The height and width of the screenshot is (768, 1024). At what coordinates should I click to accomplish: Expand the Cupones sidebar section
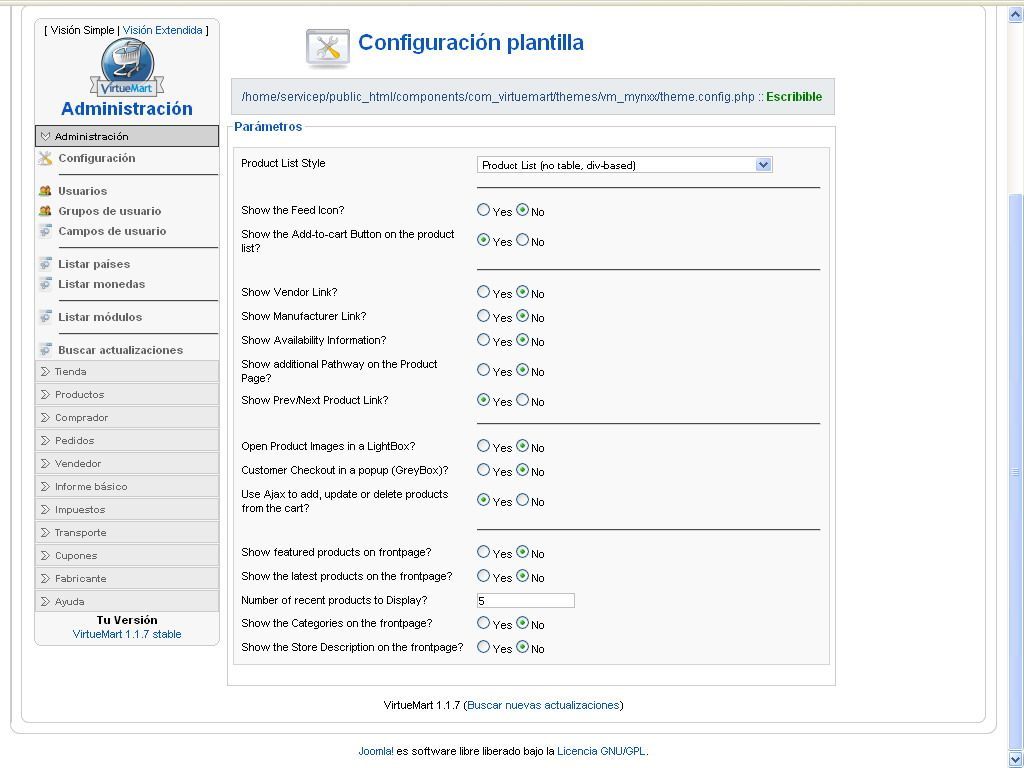127,555
